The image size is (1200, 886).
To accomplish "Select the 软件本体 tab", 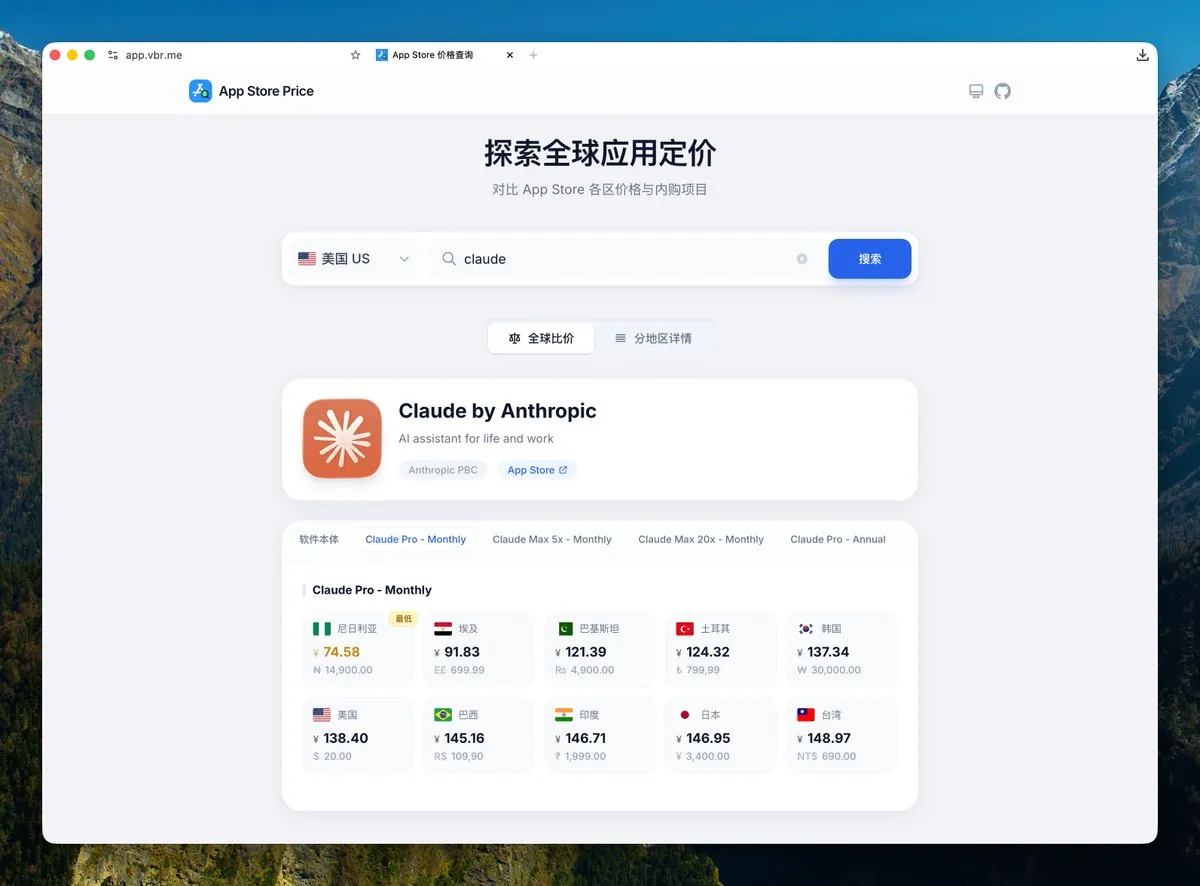I will [x=319, y=539].
